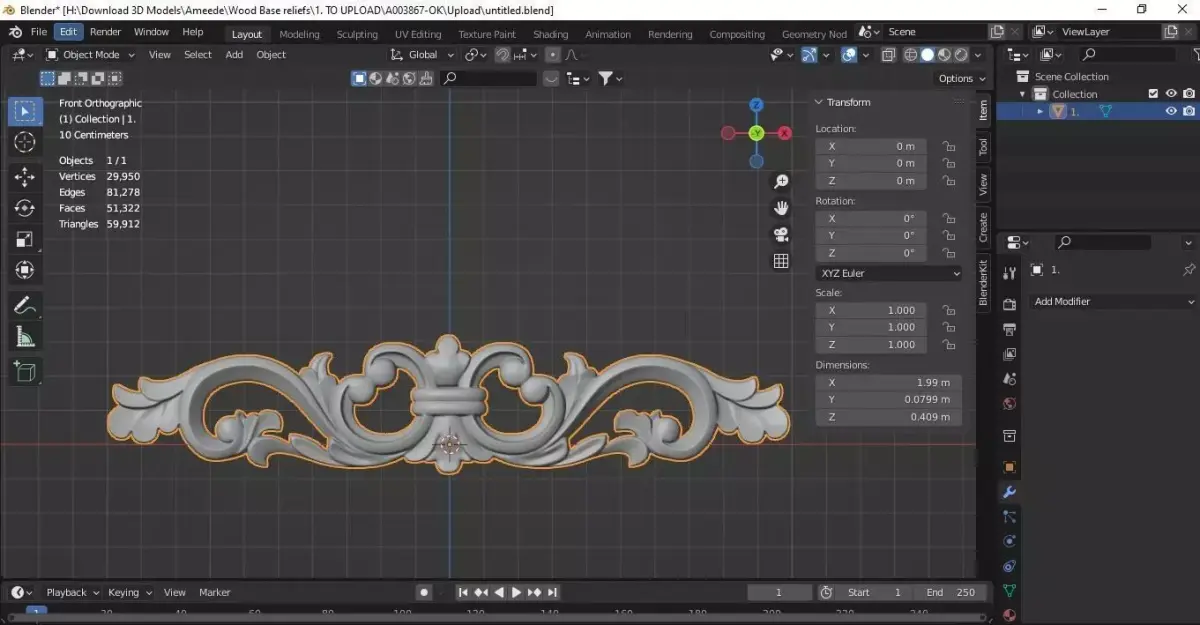The width and height of the screenshot is (1200, 625).
Task: Open the Physics properties tab
Action: pos(1009,541)
